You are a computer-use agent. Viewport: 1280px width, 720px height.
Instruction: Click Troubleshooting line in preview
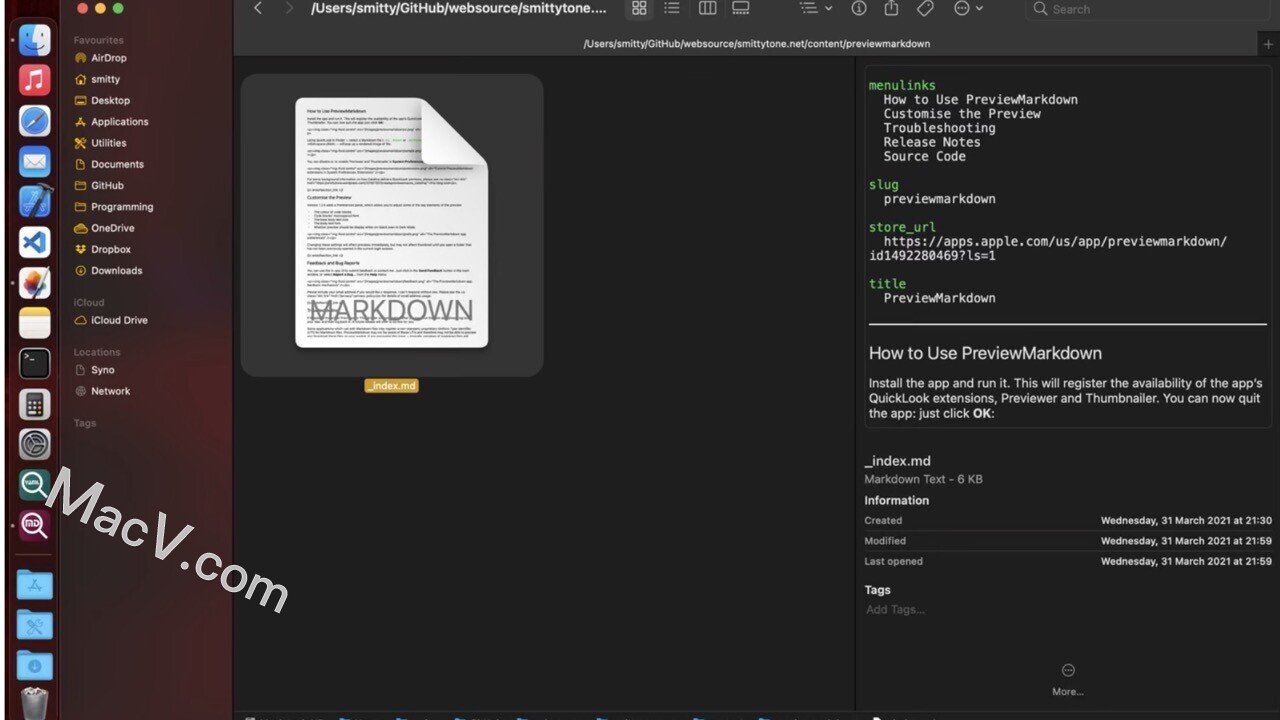(939, 128)
